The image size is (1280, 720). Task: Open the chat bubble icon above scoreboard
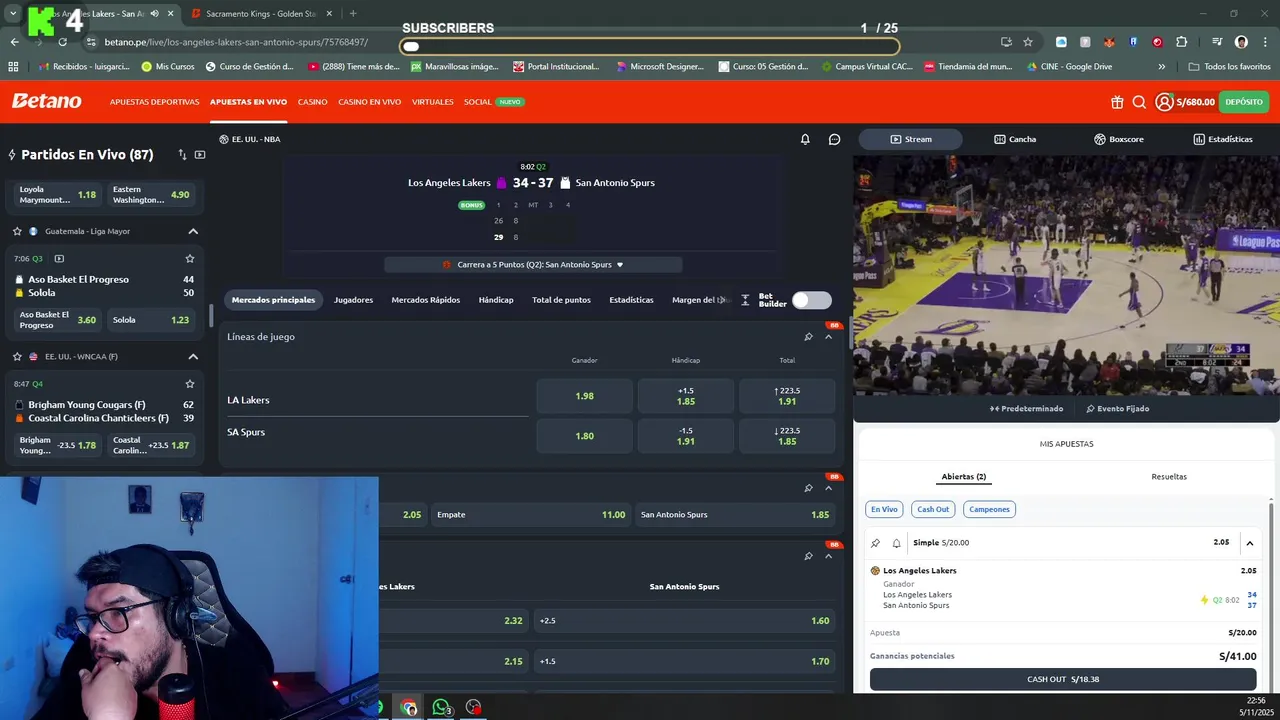[x=835, y=139]
